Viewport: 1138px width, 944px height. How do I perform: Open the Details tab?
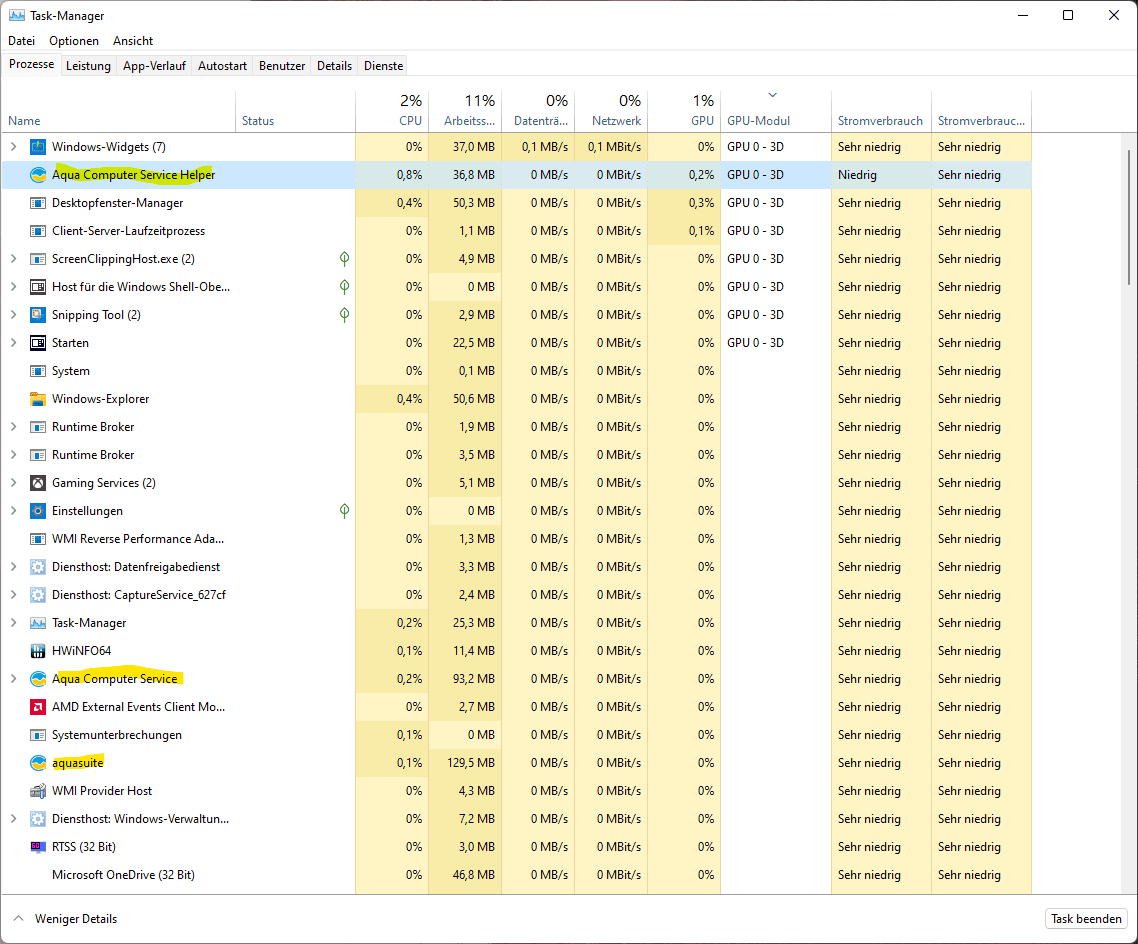335,66
